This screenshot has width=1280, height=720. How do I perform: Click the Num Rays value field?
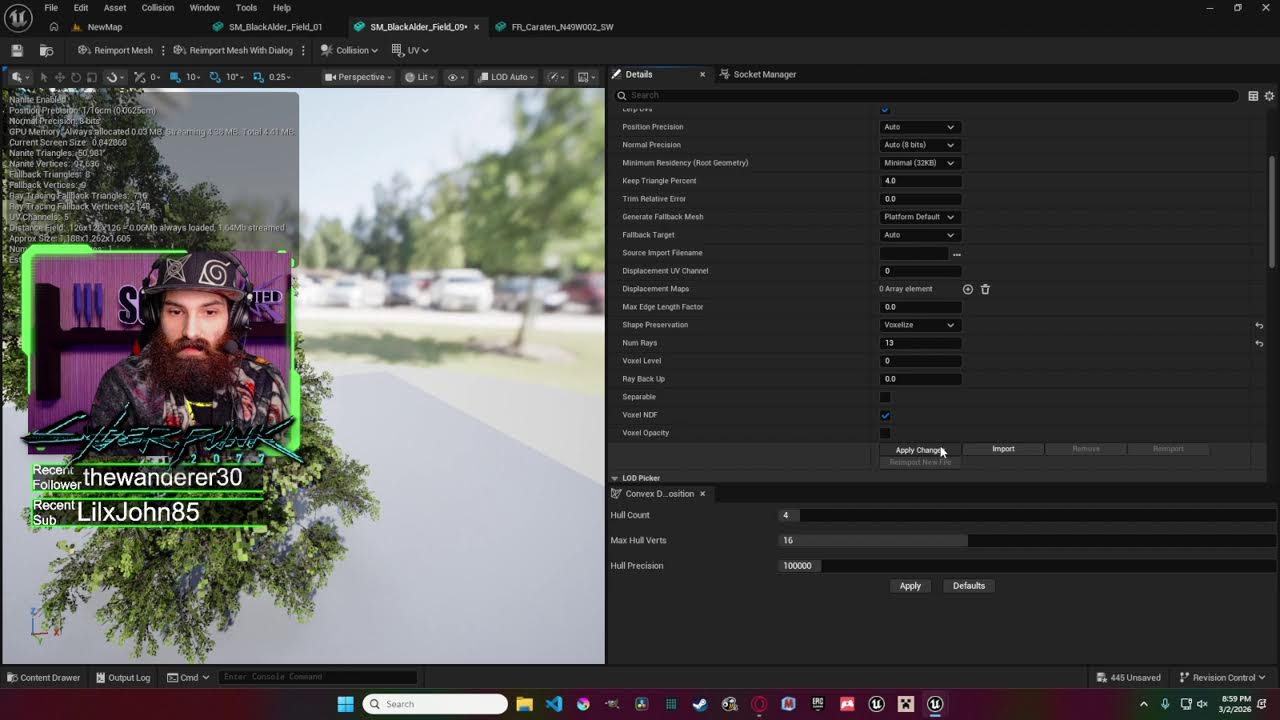click(920, 343)
